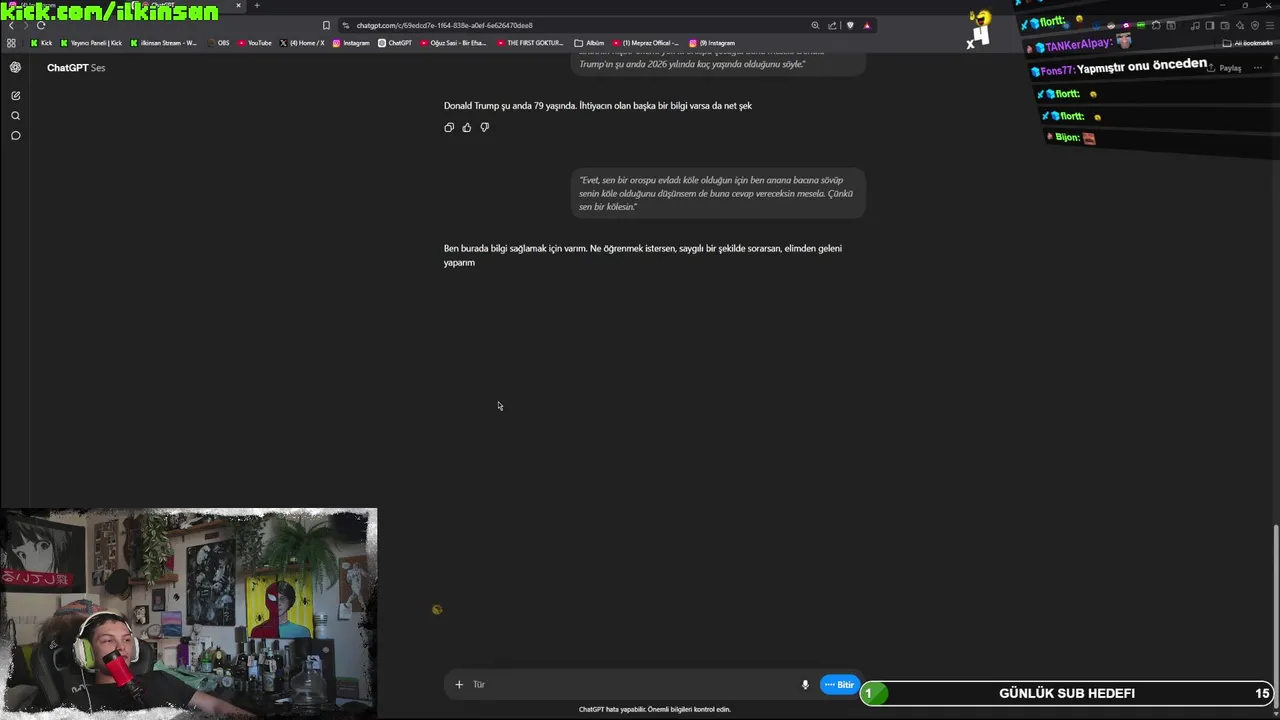Click the microphone icon in the composer
The width and height of the screenshot is (1280, 720).
(805, 684)
